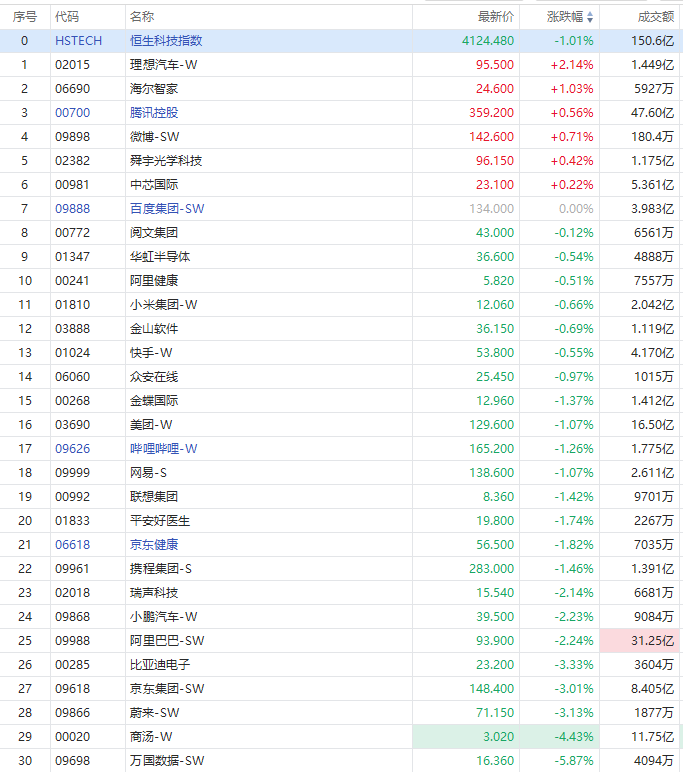
Task: Select the 携程集团-S row name
Action: [x=161, y=569]
